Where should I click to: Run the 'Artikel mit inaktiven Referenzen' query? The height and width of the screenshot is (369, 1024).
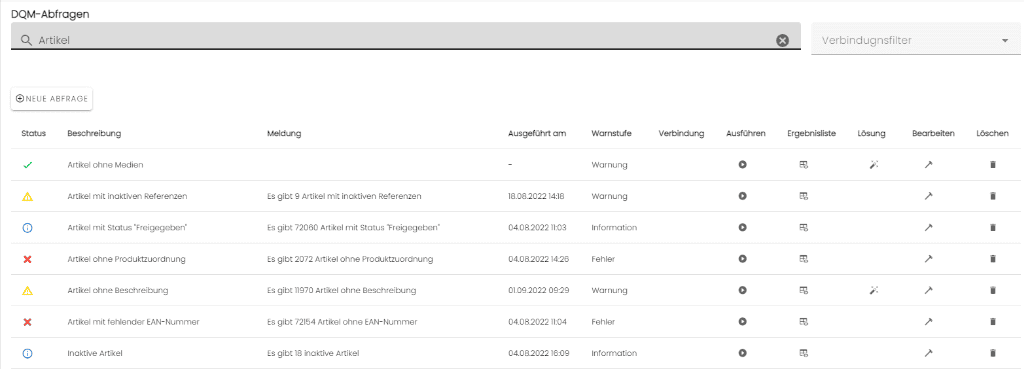click(x=743, y=196)
